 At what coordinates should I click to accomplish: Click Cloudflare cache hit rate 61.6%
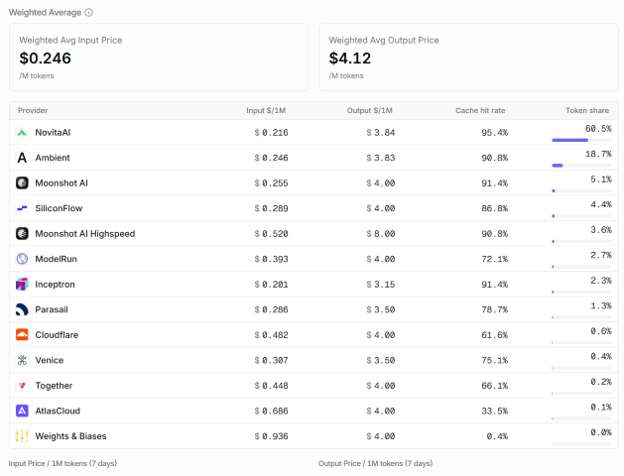pyautogui.click(x=495, y=335)
